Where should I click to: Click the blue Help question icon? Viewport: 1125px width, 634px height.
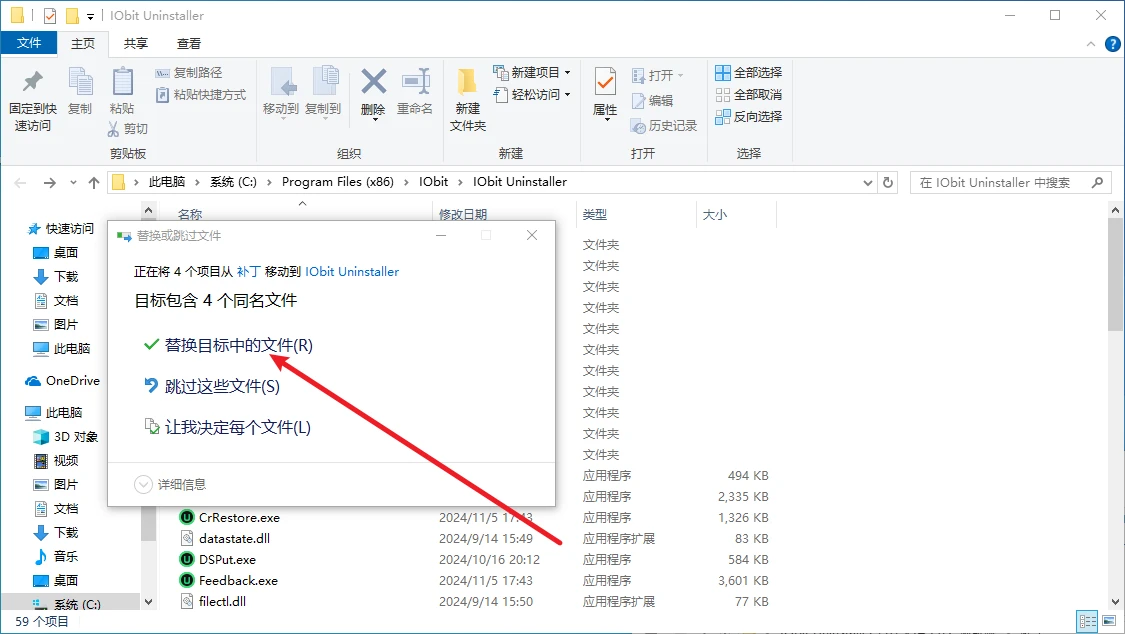pos(1112,44)
